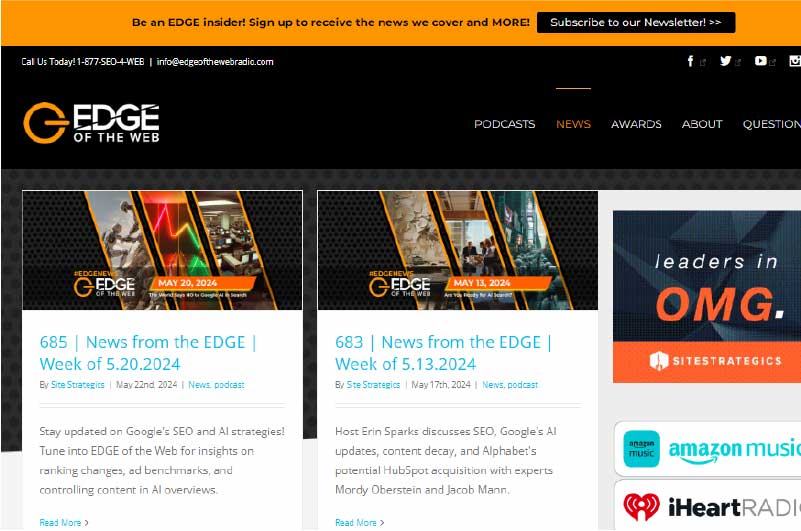Open the Instagram social icon

(795, 61)
